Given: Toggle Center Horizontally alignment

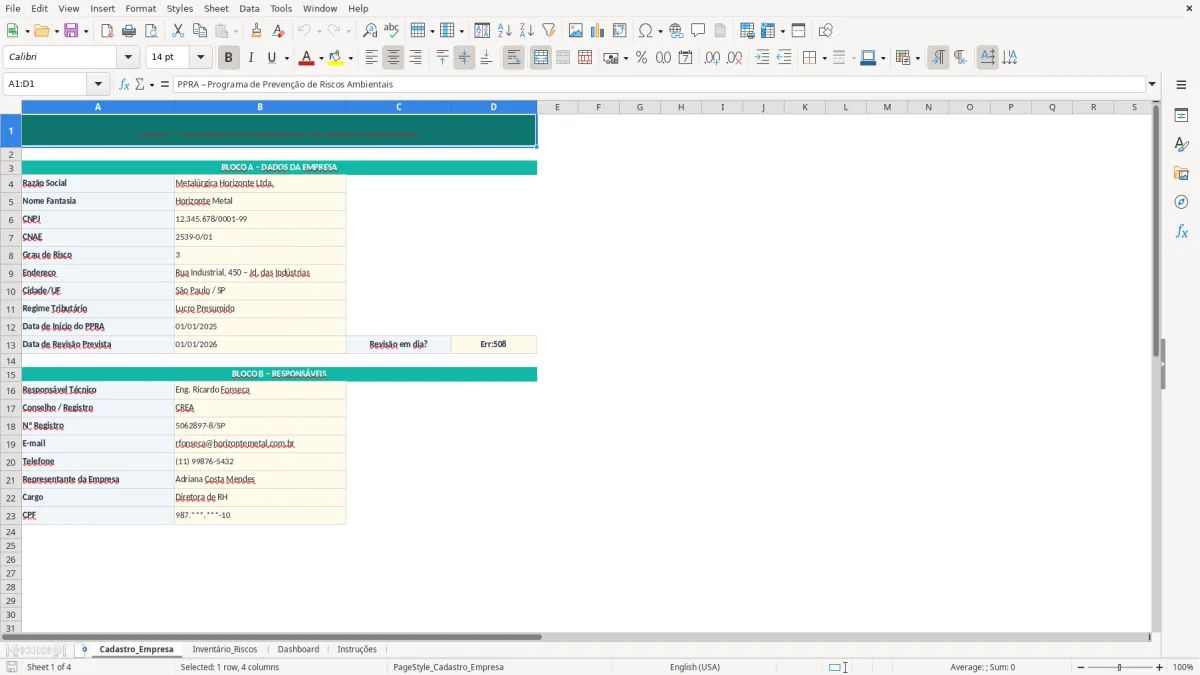Looking at the screenshot, I should 393,58.
